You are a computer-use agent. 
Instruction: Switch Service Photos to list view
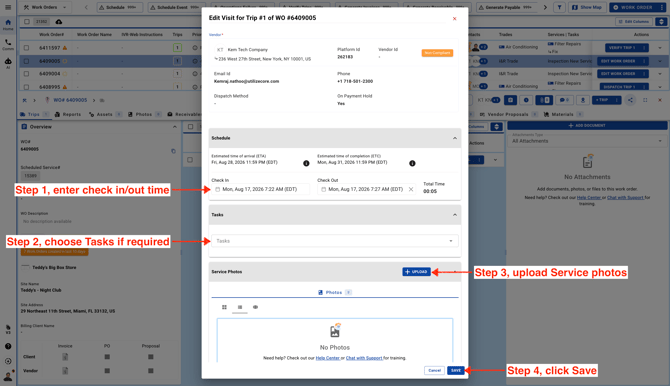click(x=240, y=307)
